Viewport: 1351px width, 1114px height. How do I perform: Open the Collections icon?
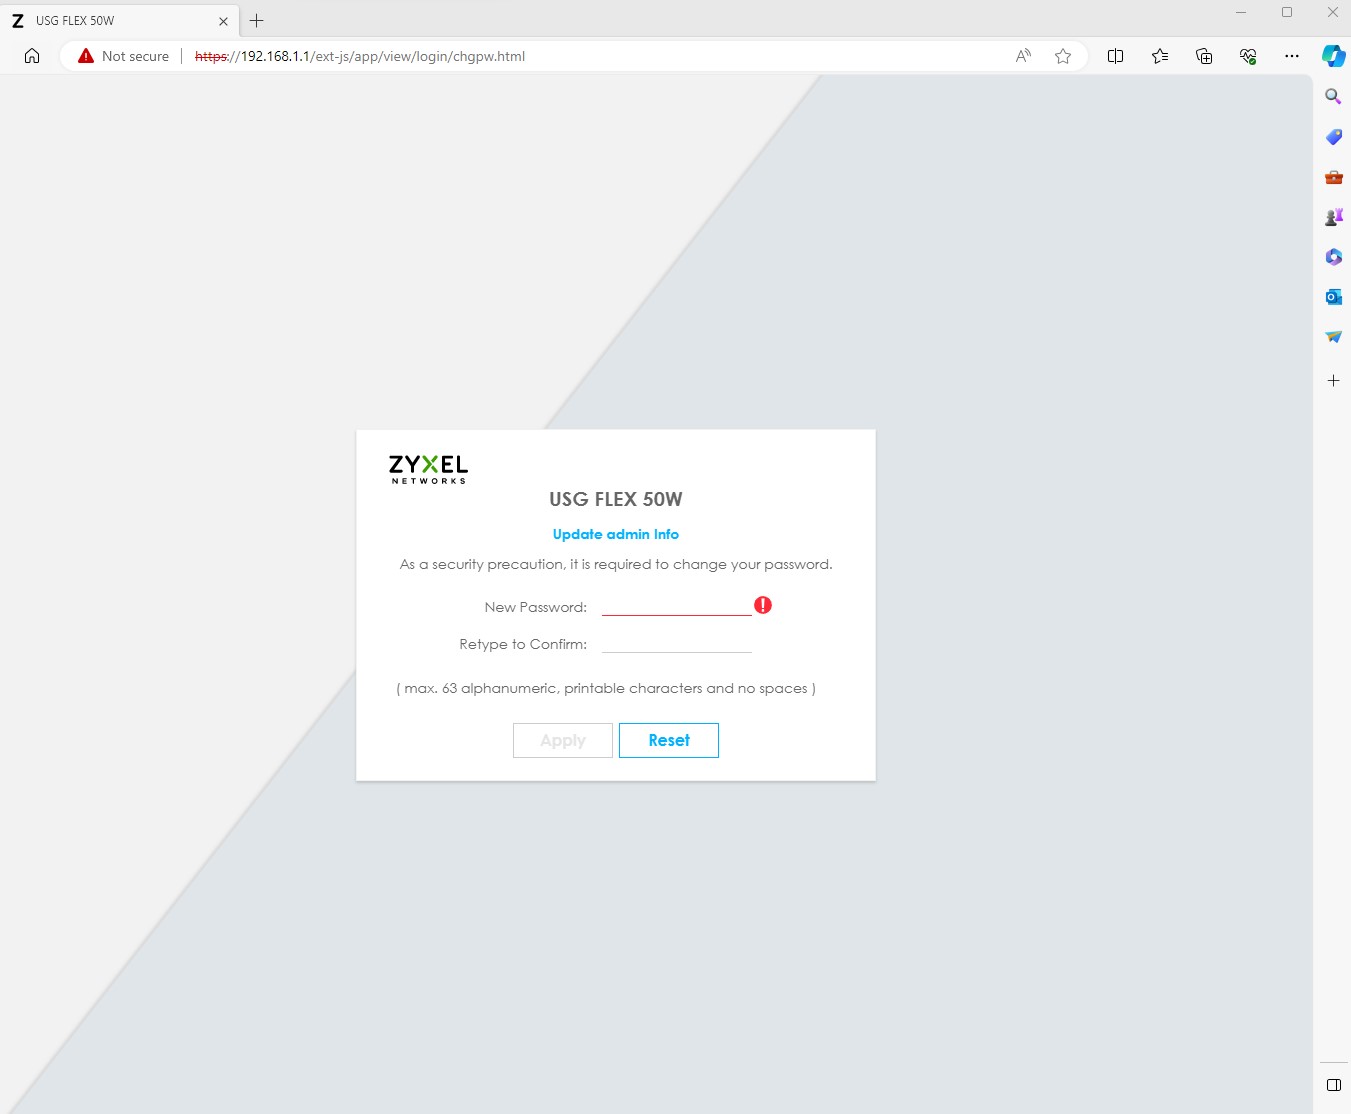(1204, 56)
